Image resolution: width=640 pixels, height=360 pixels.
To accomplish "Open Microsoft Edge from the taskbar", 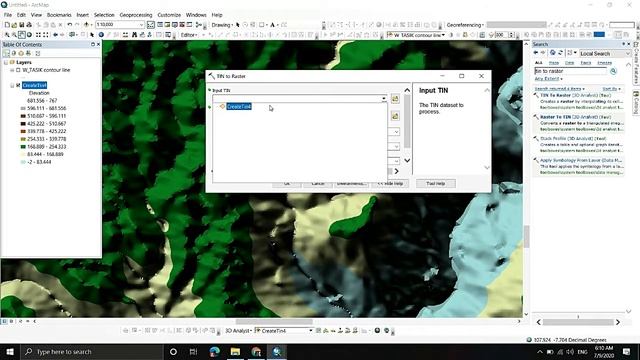I will pos(215,351).
